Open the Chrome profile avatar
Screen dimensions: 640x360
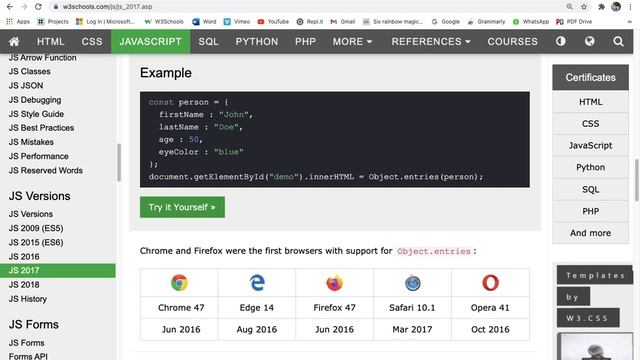(616, 7)
